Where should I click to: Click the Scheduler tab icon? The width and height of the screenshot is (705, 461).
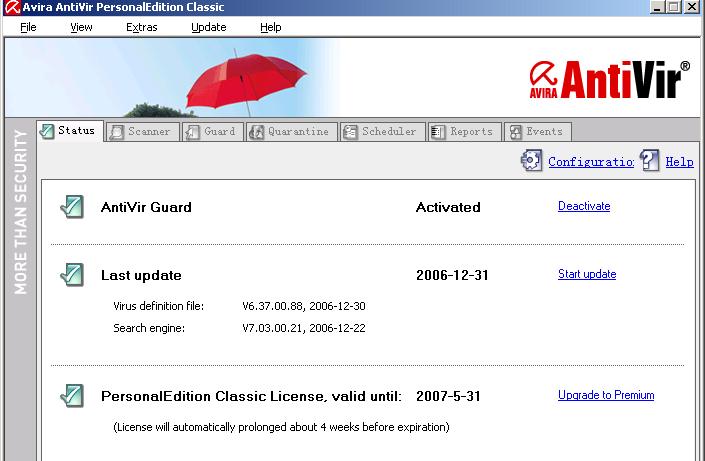pos(350,132)
